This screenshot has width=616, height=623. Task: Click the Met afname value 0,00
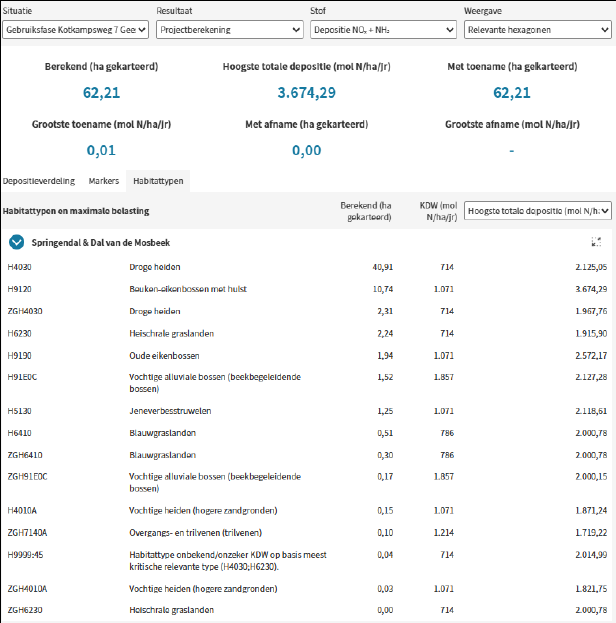306,151
